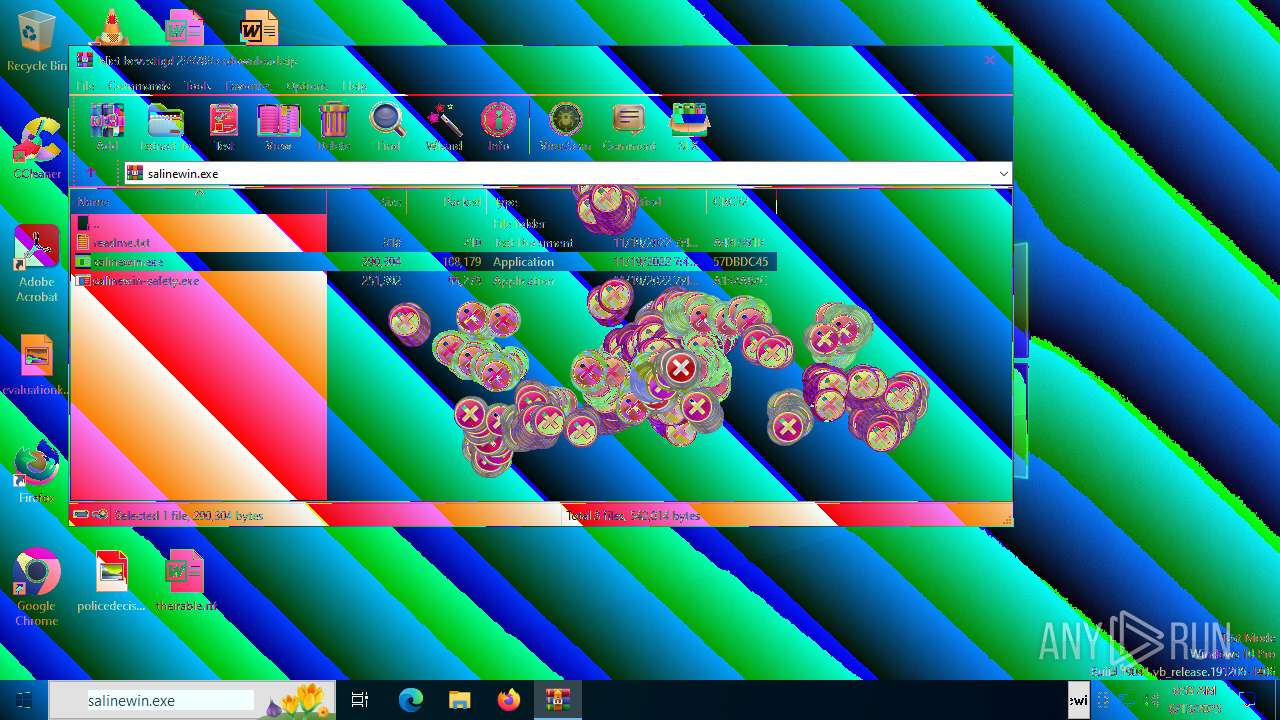
Task: Open File Explorer from the taskbar
Action: point(459,700)
